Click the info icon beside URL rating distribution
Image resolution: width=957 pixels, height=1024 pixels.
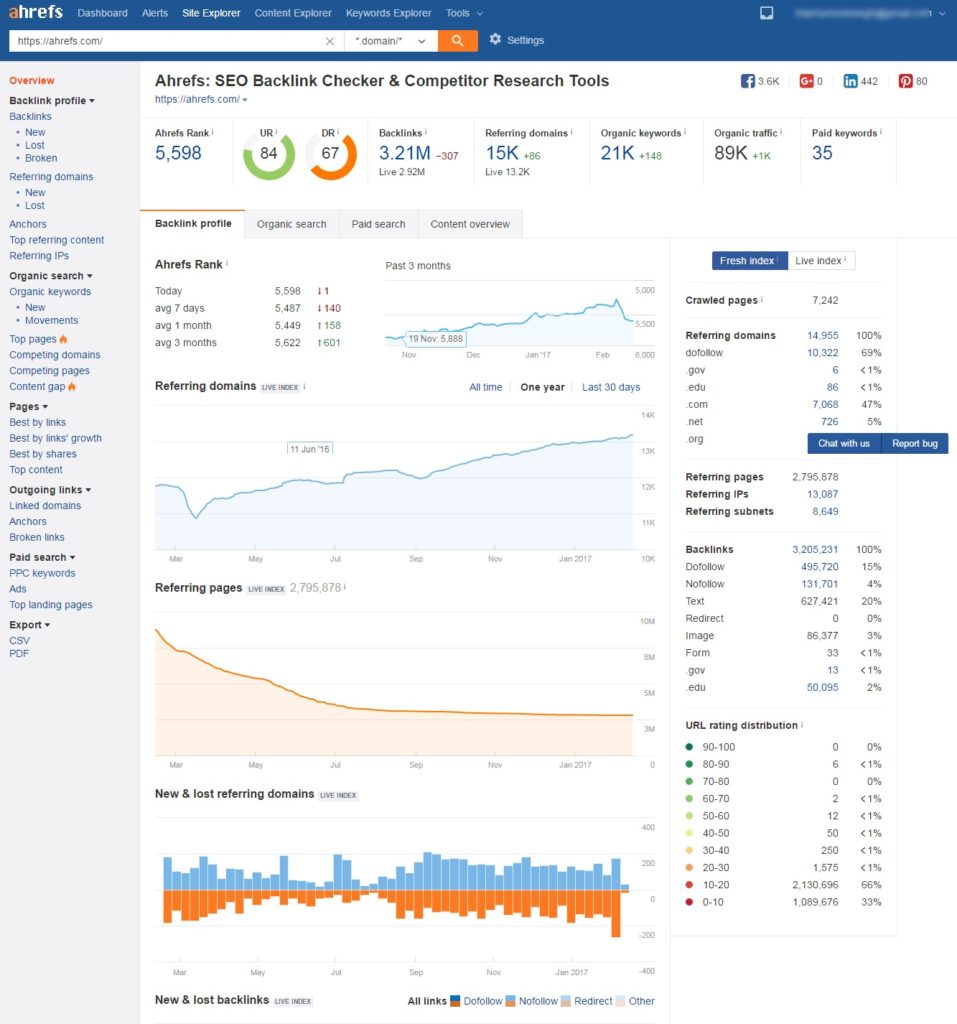[x=802, y=724]
